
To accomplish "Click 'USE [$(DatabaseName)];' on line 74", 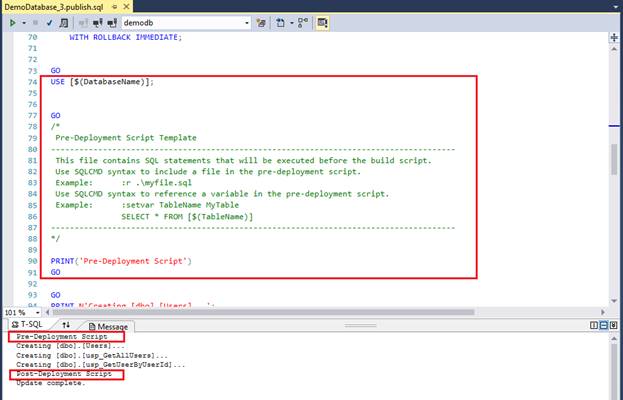I will tap(102, 82).
